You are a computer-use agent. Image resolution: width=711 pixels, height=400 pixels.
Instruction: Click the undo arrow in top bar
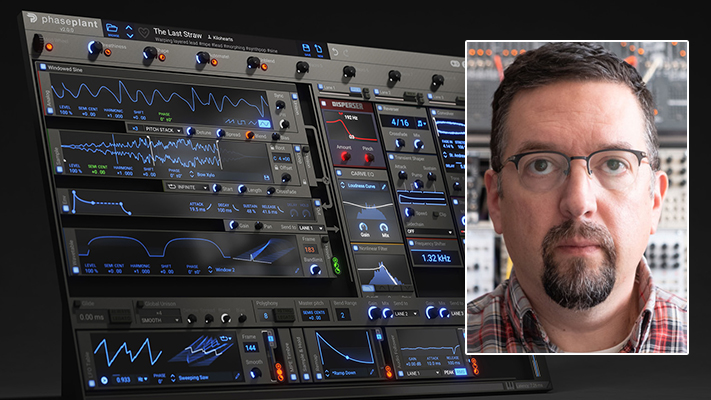336,50
